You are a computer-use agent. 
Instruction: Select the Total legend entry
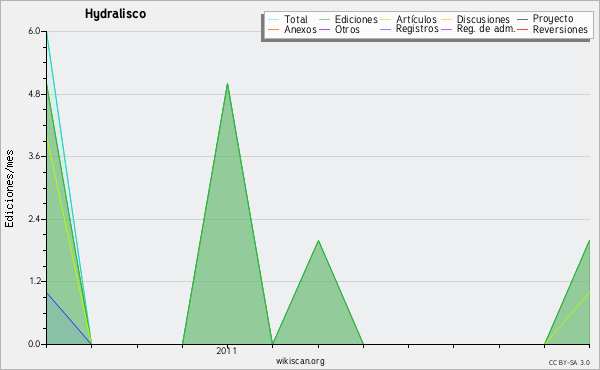(x=296, y=19)
